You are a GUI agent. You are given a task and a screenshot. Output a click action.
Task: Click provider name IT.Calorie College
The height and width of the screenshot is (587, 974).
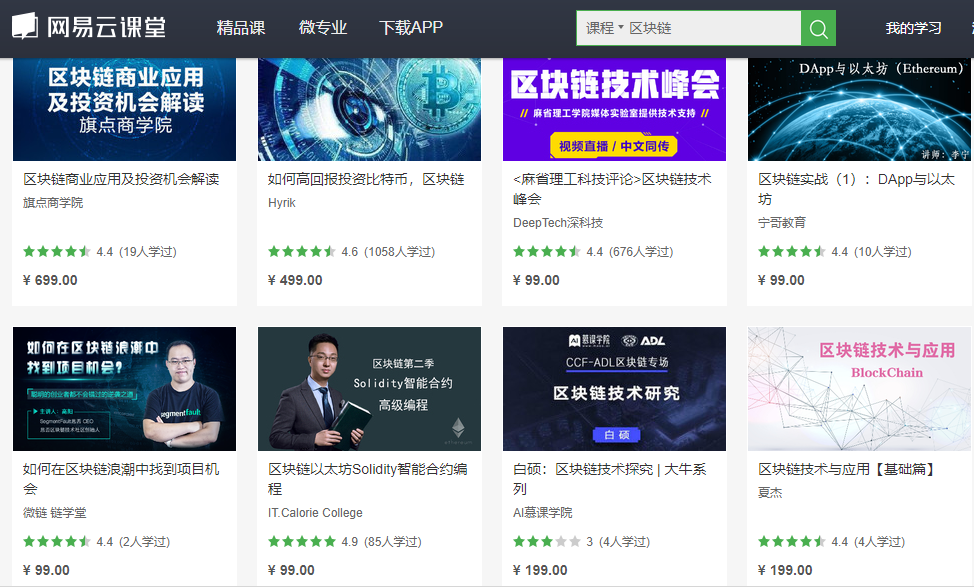(315, 512)
